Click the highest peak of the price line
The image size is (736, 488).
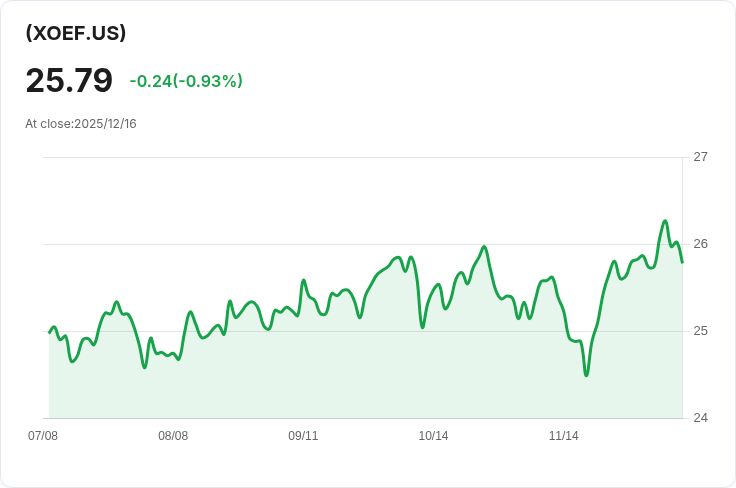(x=665, y=221)
